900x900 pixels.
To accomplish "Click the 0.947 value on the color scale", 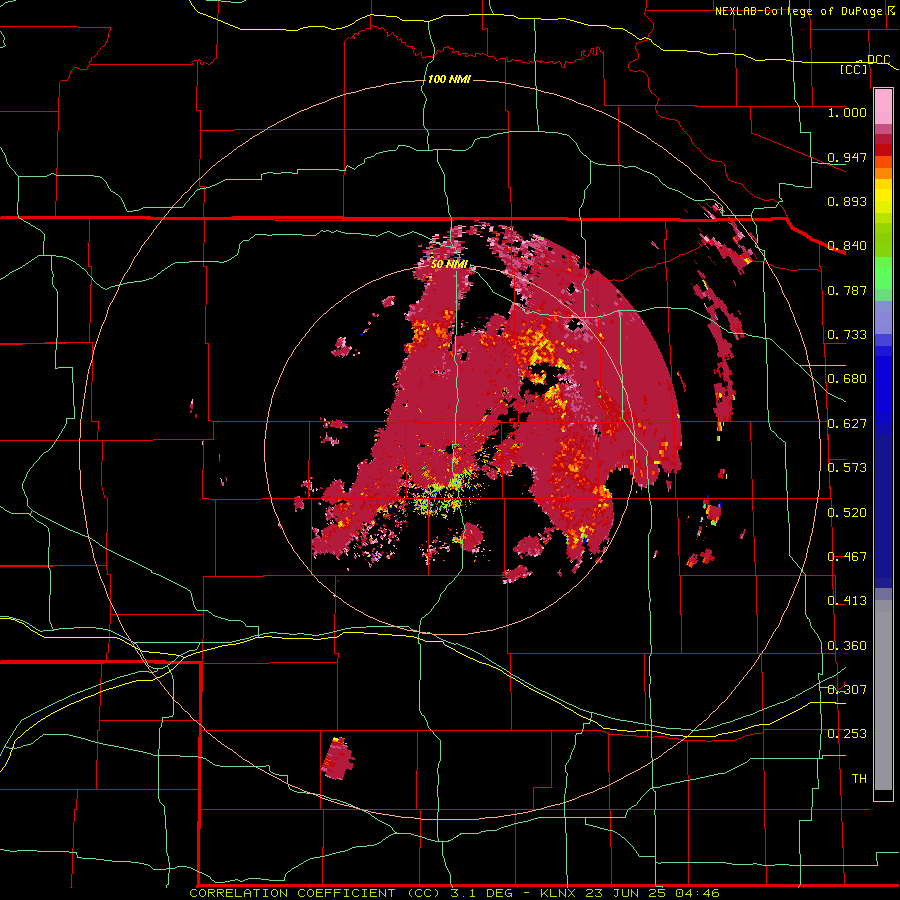I will point(847,157).
